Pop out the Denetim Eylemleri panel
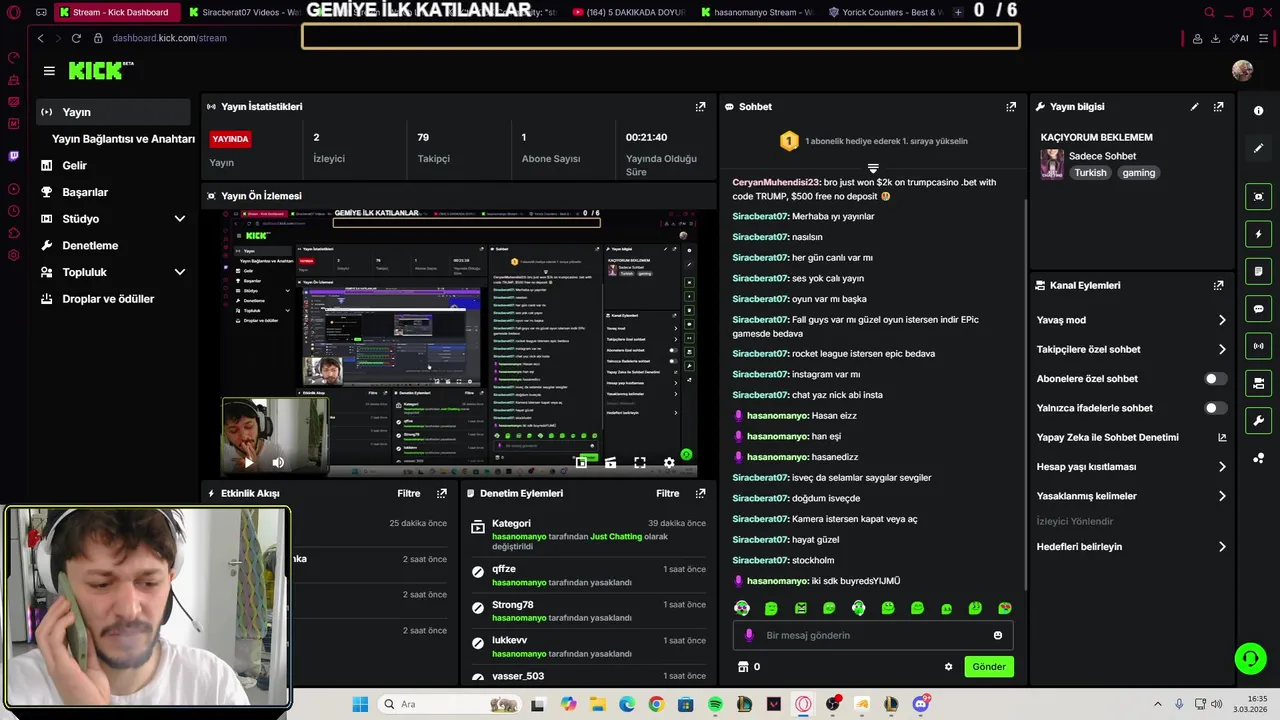This screenshot has width=1280, height=720. point(700,493)
